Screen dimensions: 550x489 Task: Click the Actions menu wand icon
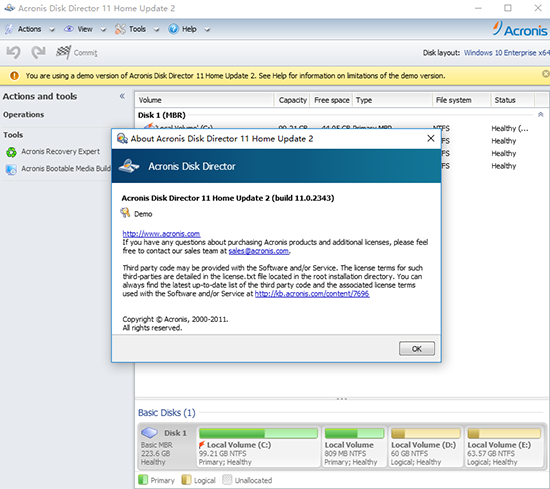coord(9,29)
